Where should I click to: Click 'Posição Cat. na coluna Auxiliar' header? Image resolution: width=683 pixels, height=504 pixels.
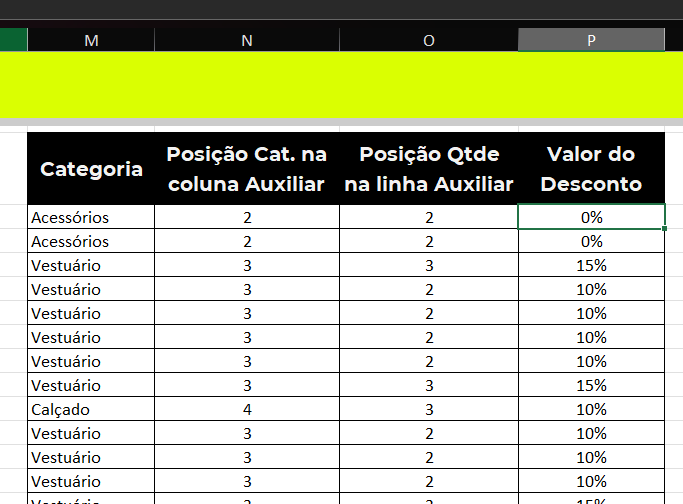click(x=247, y=169)
